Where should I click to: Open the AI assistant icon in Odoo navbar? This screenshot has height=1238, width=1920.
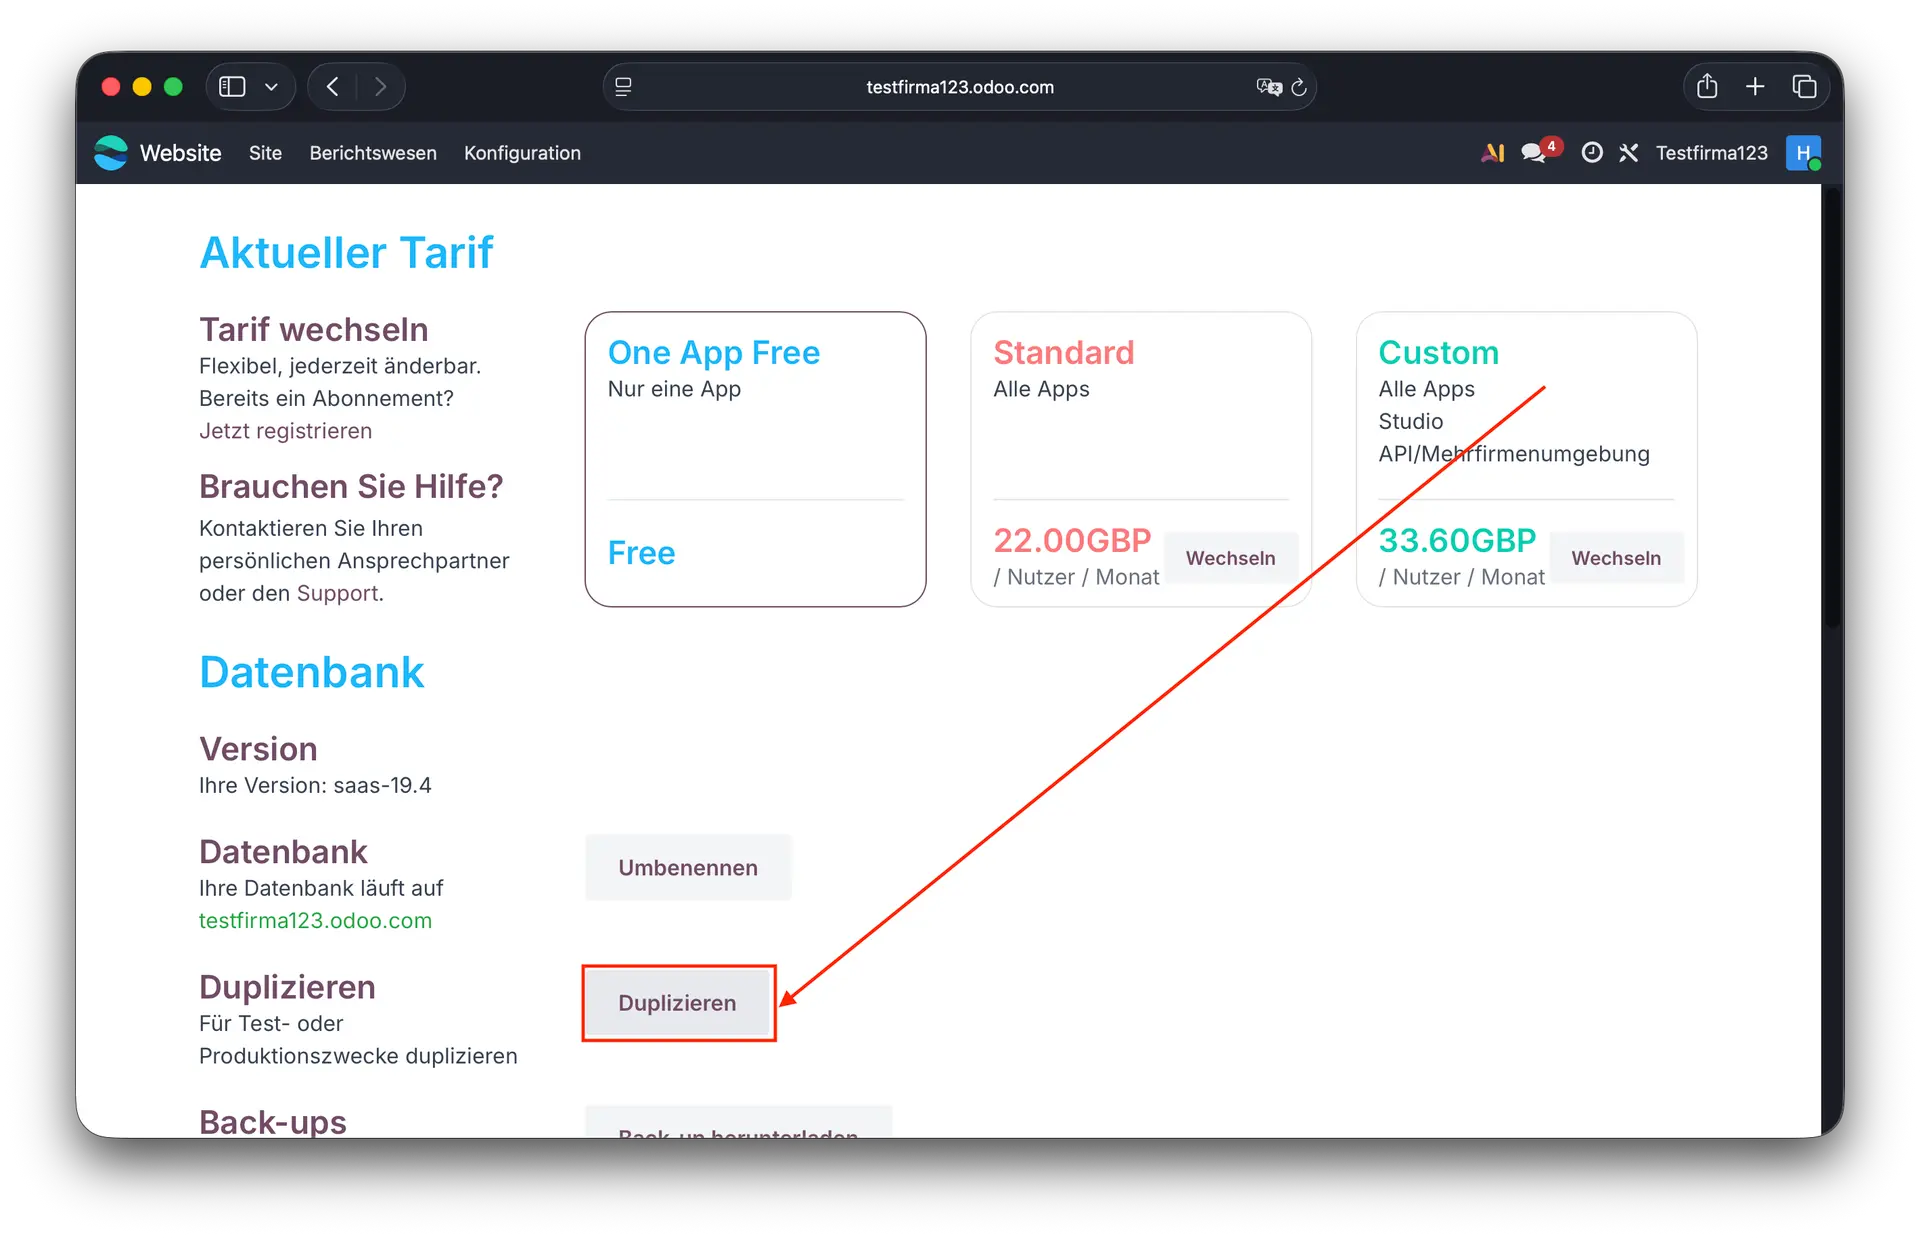[1493, 153]
